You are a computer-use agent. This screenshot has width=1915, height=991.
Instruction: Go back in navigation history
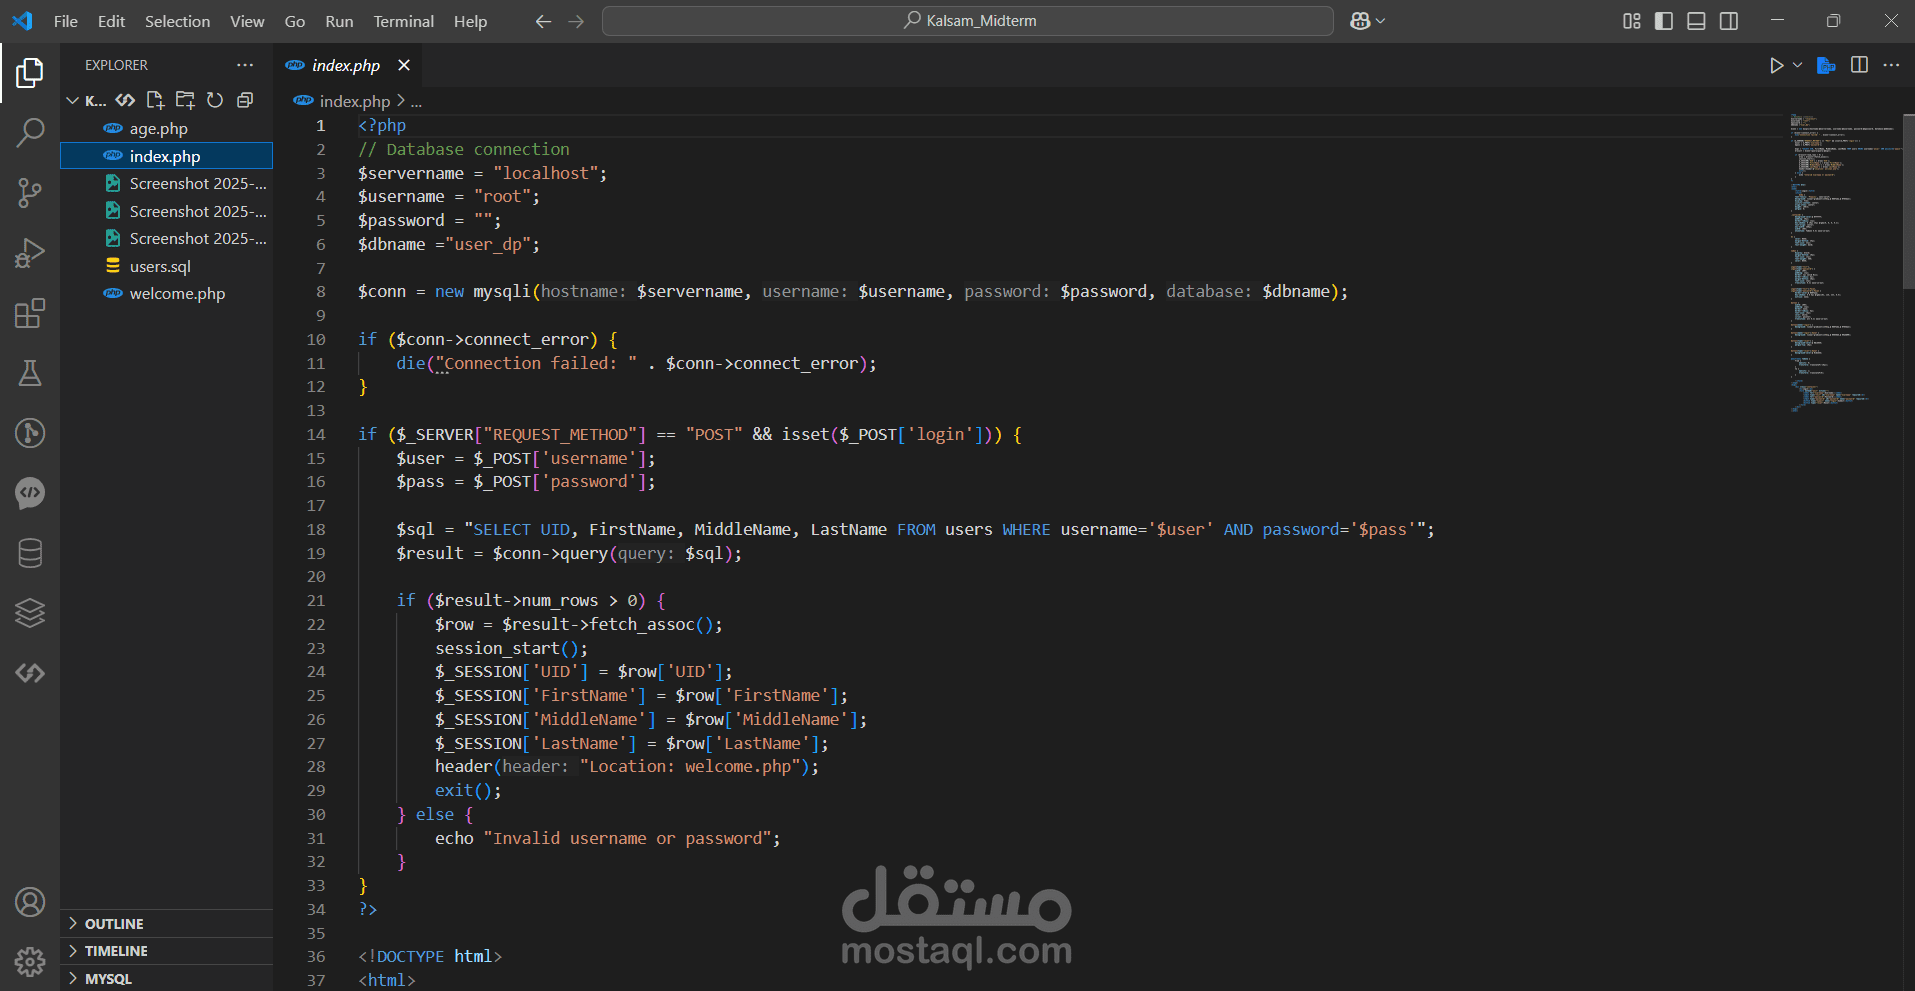click(543, 21)
